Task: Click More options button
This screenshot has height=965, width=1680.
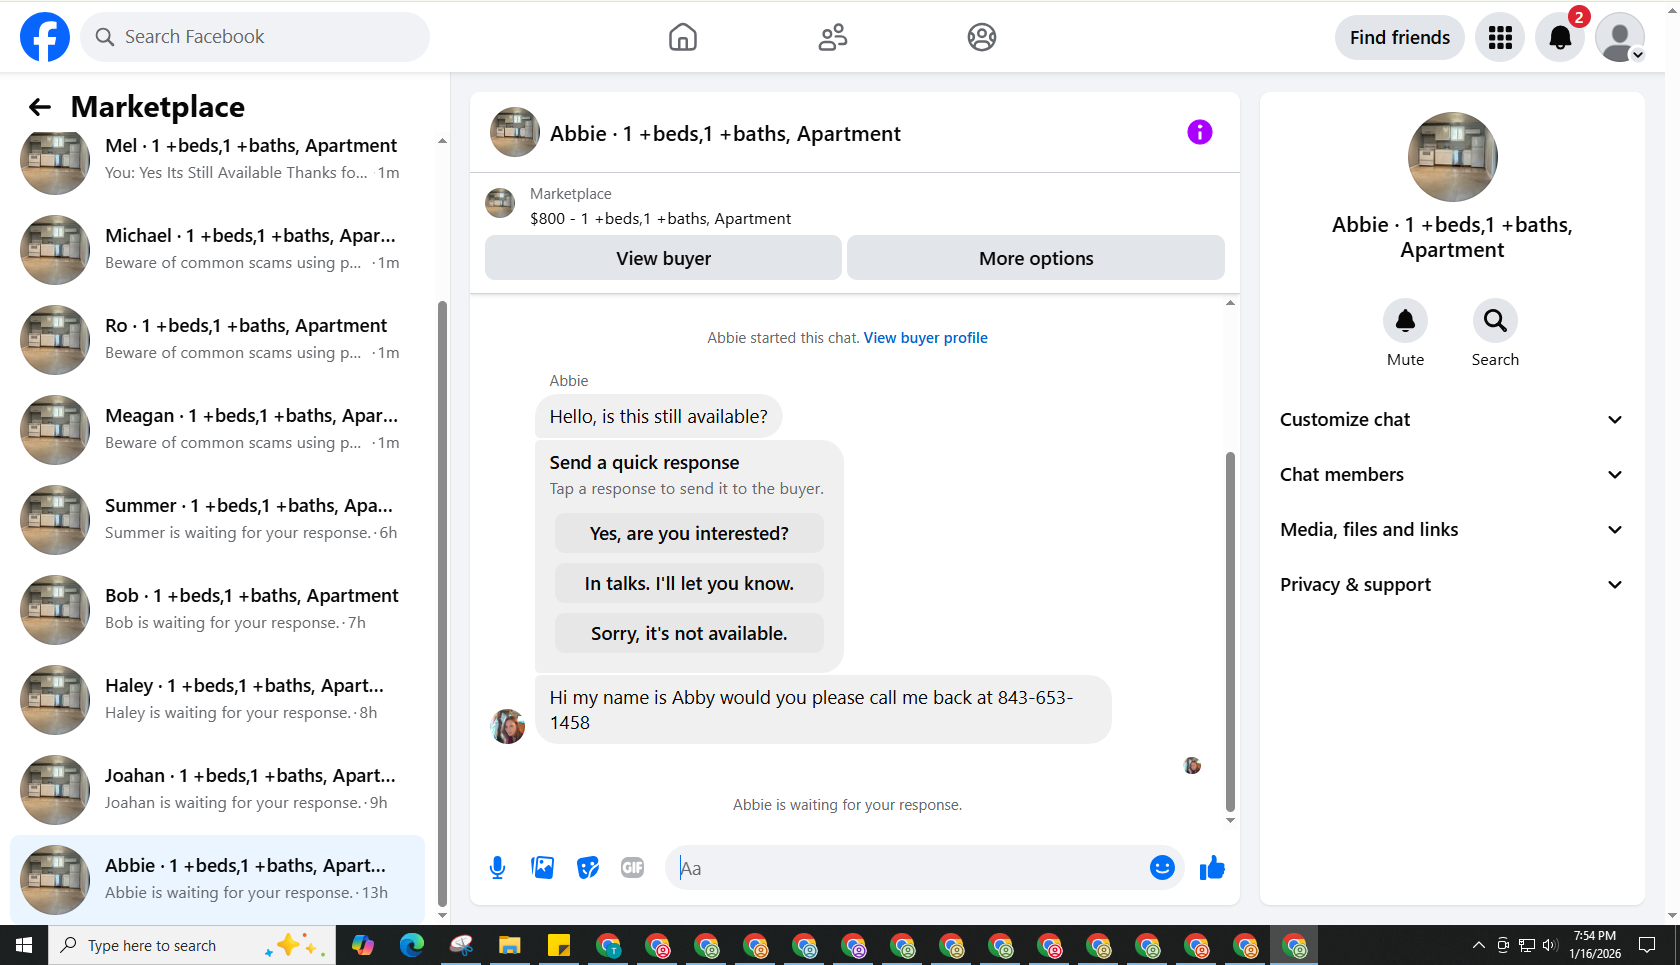Action: pyautogui.click(x=1036, y=258)
